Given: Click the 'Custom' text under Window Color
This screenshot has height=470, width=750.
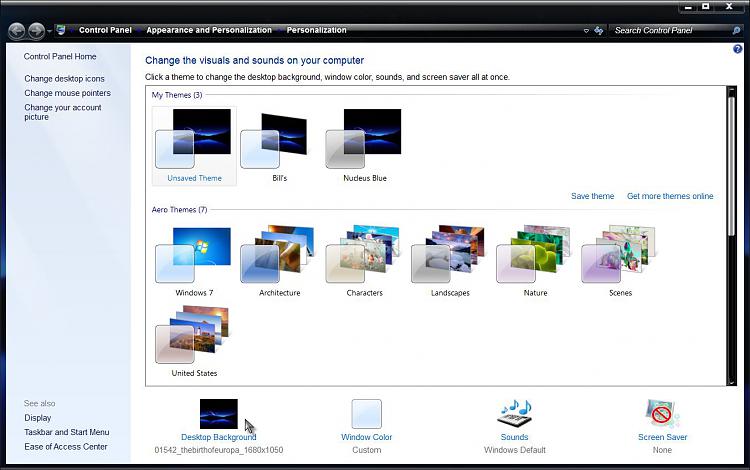Looking at the screenshot, I should click(x=366, y=450).
